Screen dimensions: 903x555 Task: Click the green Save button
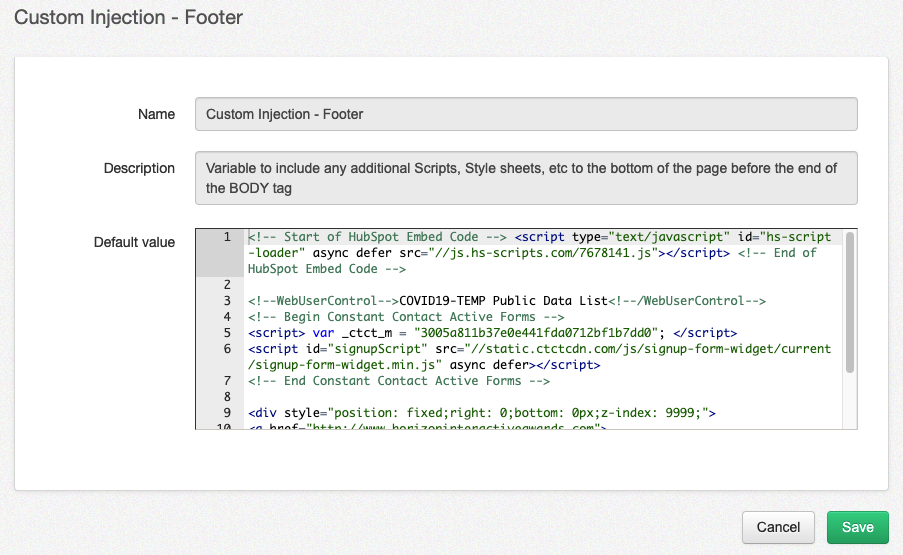858,527
